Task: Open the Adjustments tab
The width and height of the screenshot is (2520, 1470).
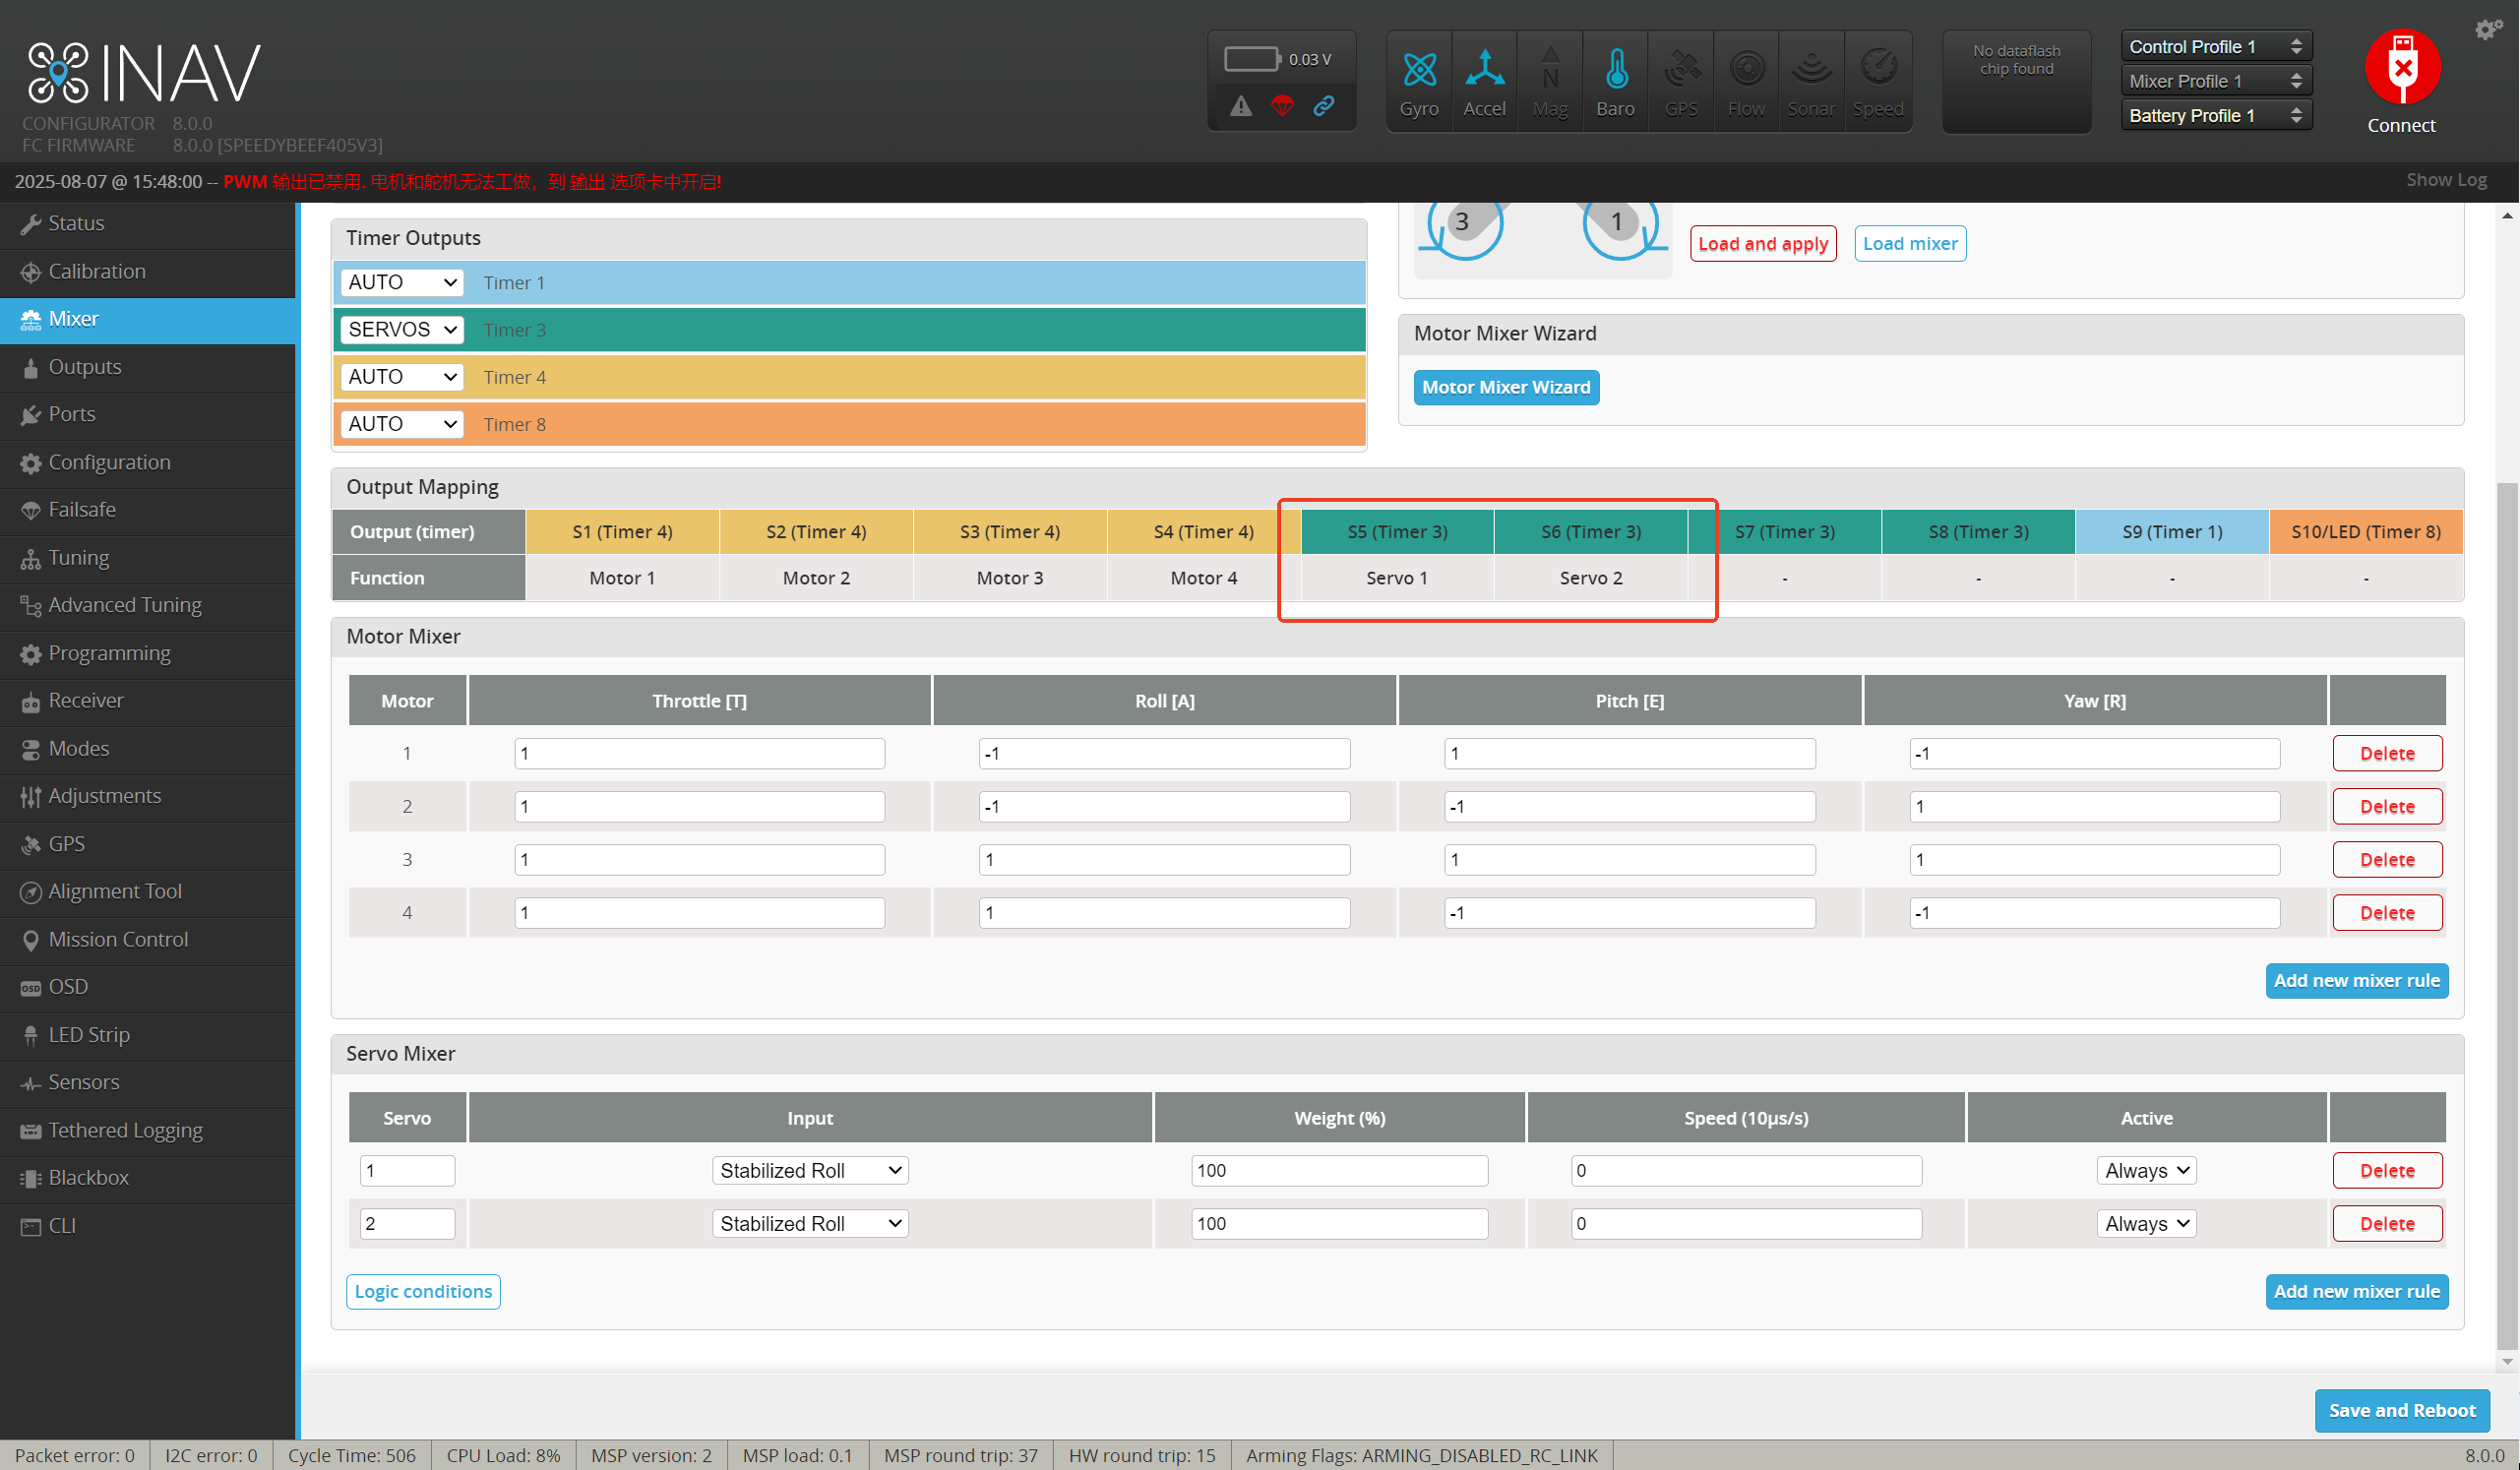Action: point(148,796)
